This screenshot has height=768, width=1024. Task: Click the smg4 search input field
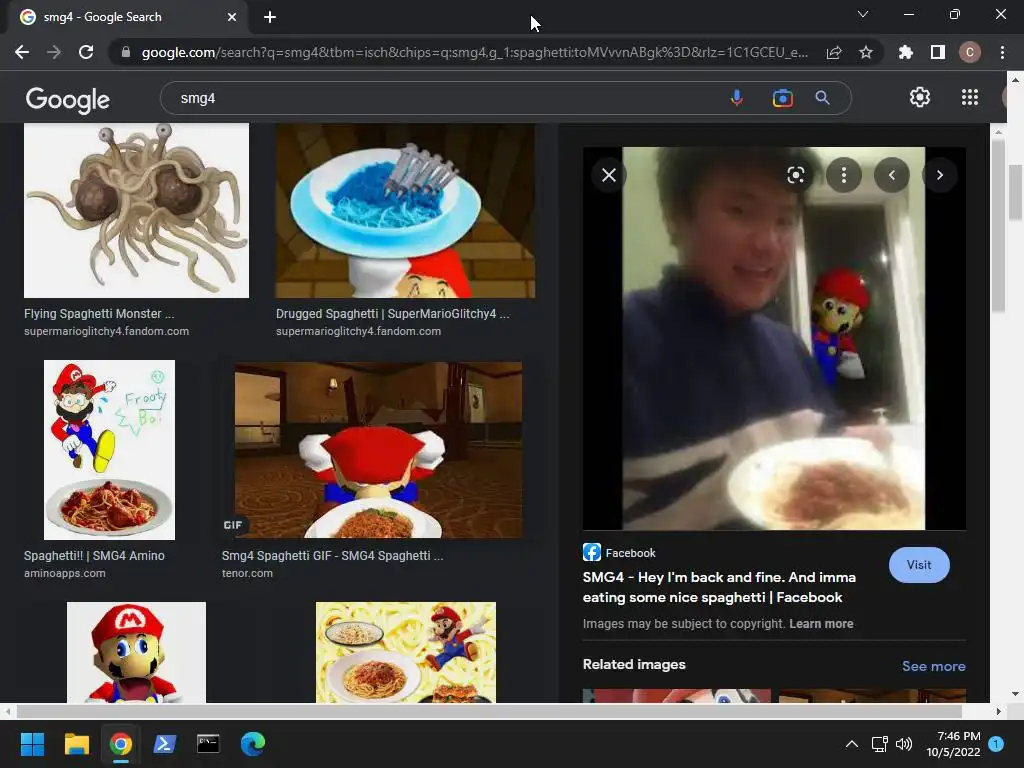pyautogui.click(x=444, y=98)
